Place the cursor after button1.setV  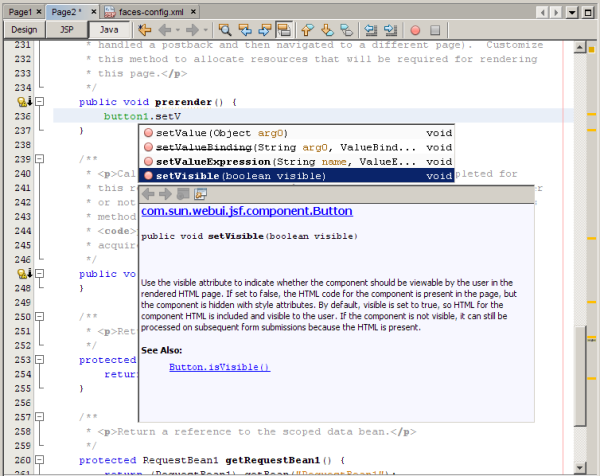pos(181,116)
